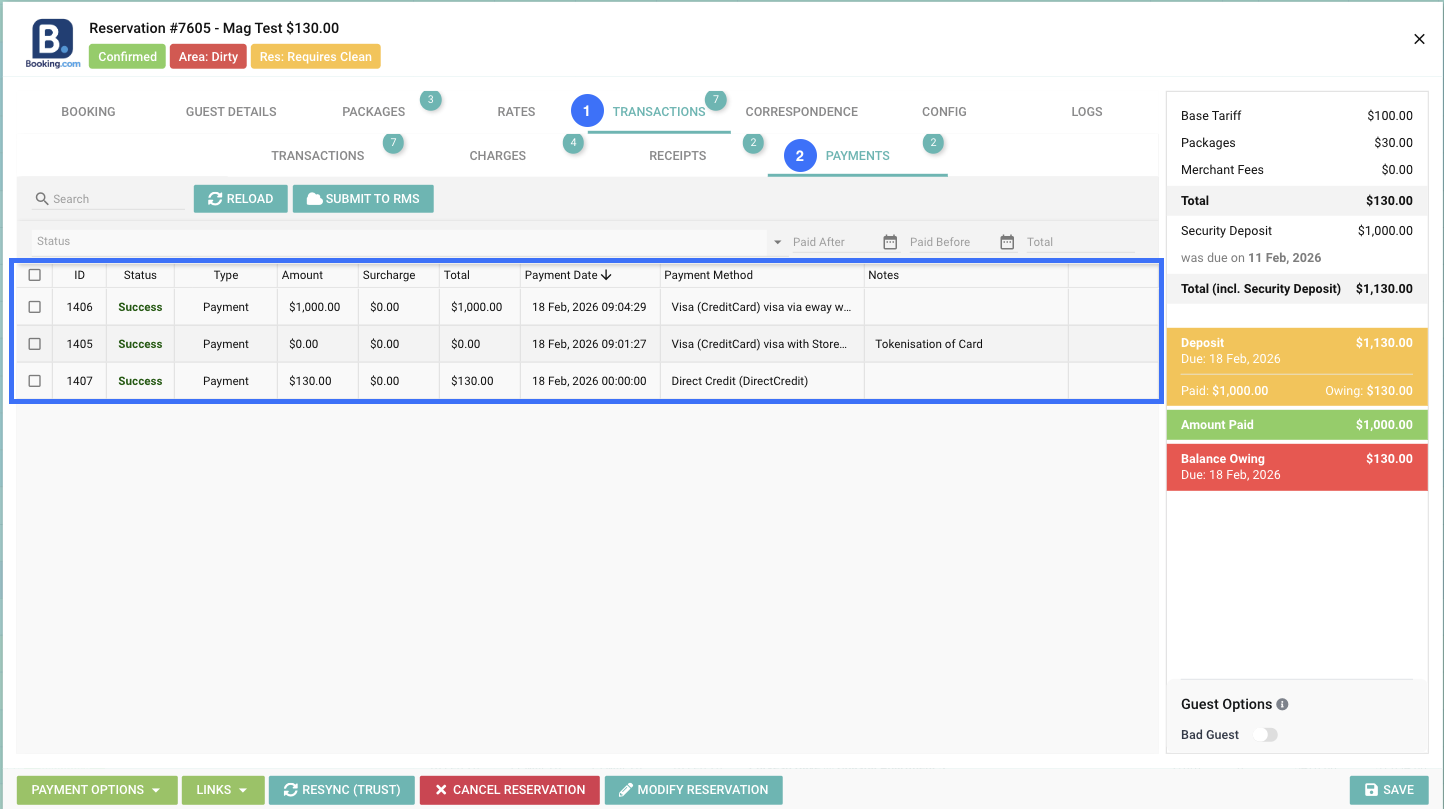1444x809 pixels.
Task: Click the Booking.com logo icon
Action: (53, 44)
